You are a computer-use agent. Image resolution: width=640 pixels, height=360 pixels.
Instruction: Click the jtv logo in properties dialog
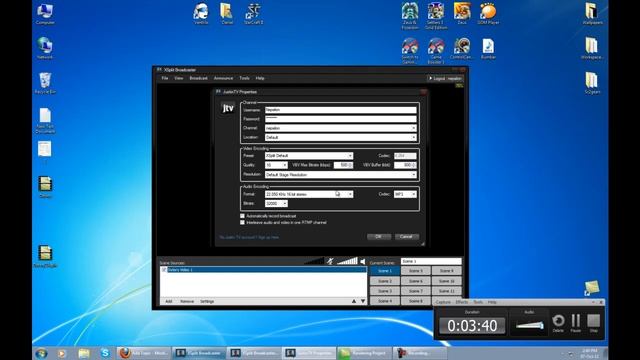coord(228,108)
